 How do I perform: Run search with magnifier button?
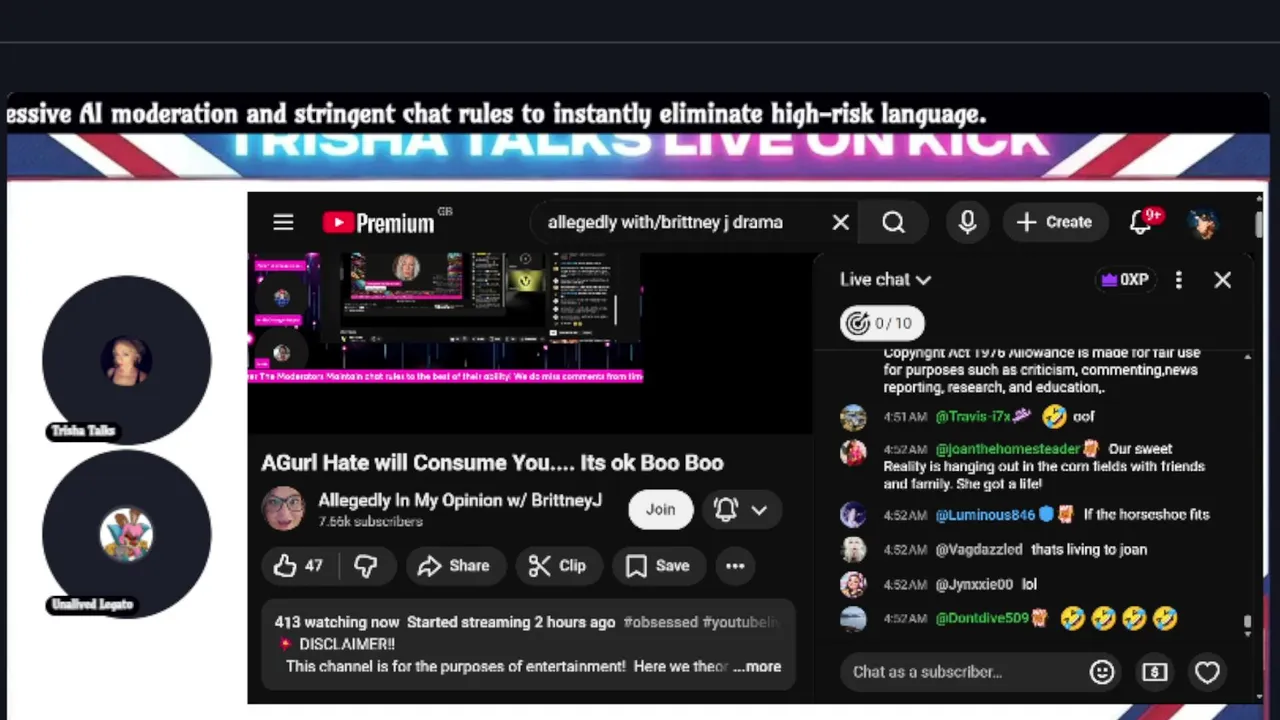[x=893, y=222]
